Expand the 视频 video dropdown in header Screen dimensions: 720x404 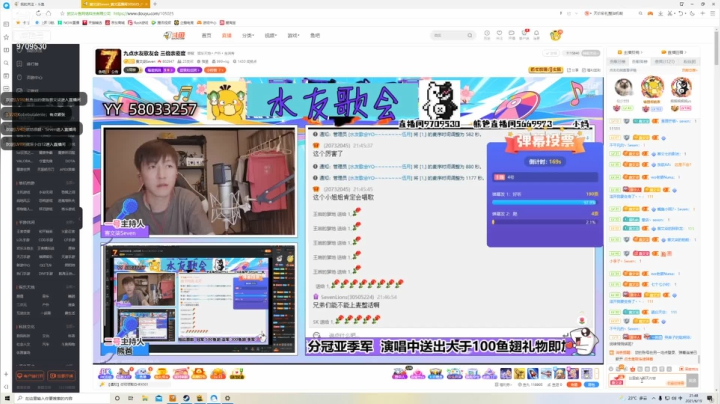click(270, 35)
